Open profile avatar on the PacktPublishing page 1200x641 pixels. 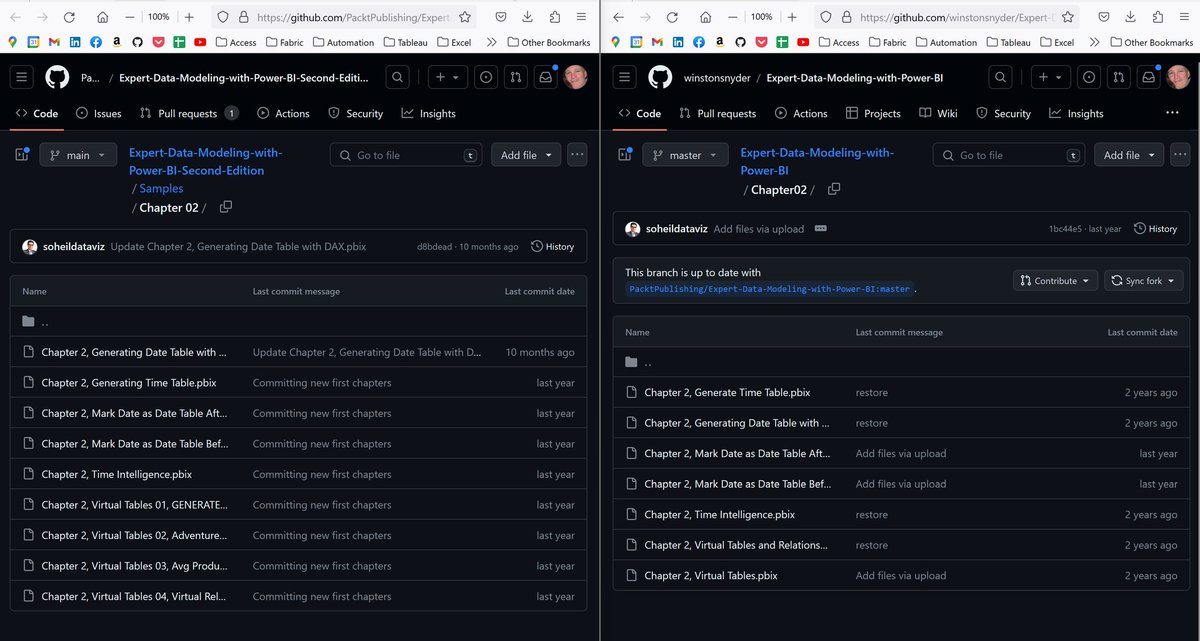point(575,78)
